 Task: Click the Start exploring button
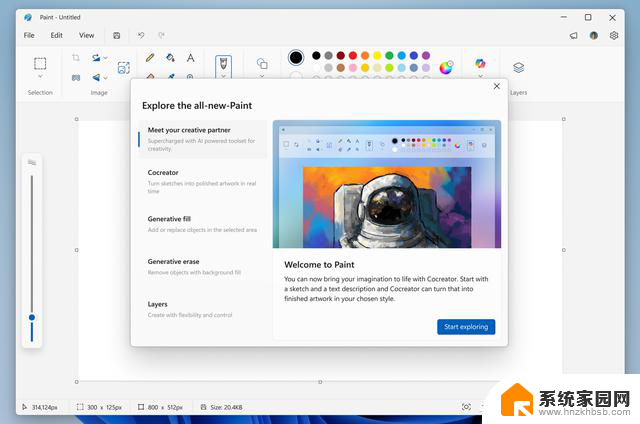click(466, 327)
